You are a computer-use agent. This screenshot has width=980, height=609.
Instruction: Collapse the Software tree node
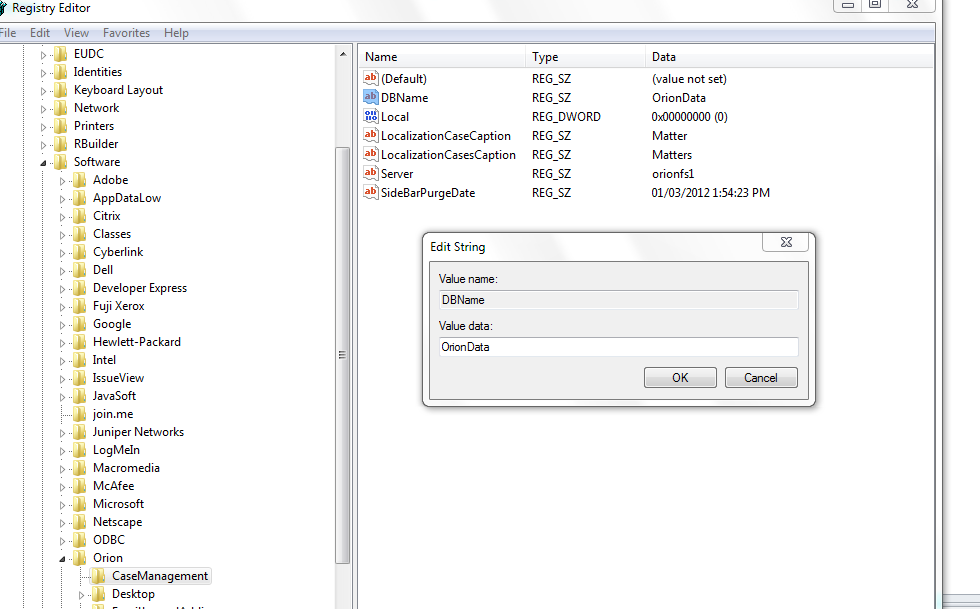(x=43, y=163)
